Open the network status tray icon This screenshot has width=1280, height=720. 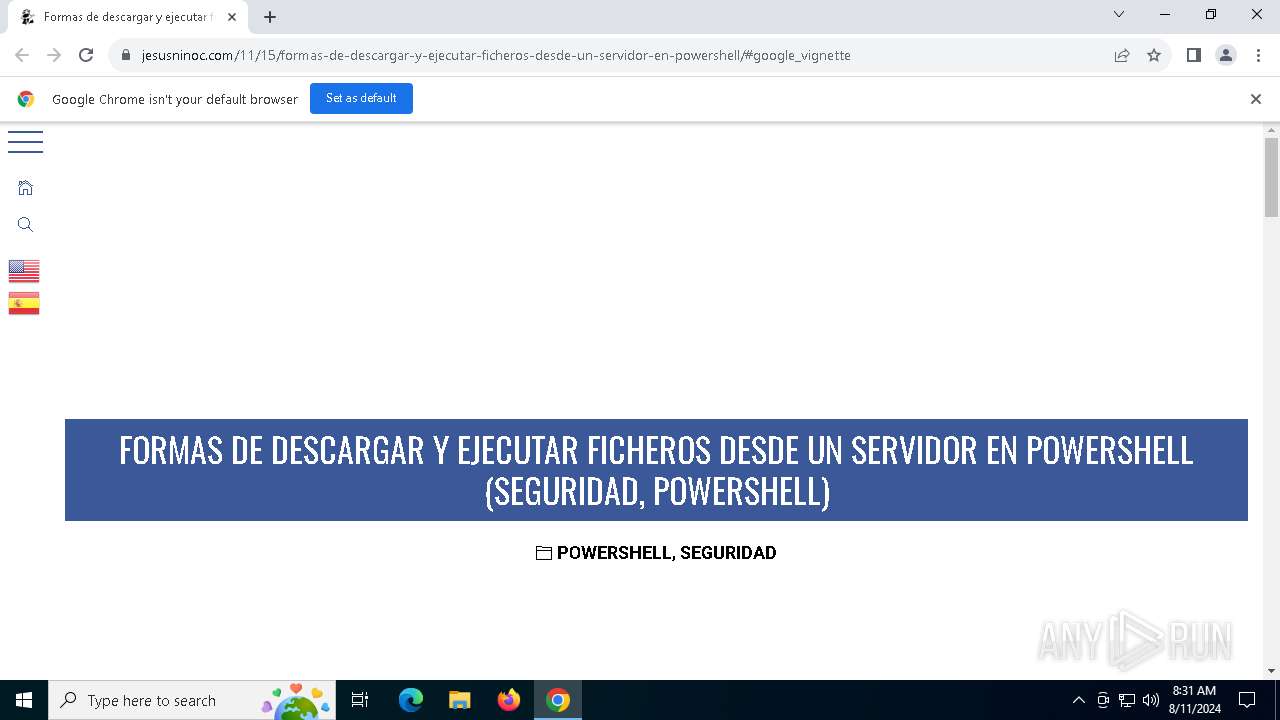click(x=1127, y=700)
